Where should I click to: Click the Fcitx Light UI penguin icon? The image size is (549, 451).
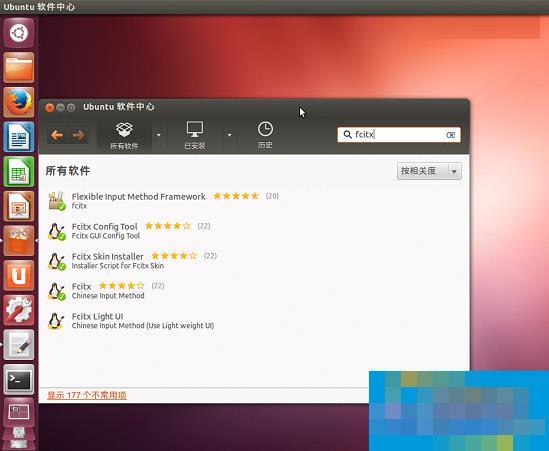(56, 321)
